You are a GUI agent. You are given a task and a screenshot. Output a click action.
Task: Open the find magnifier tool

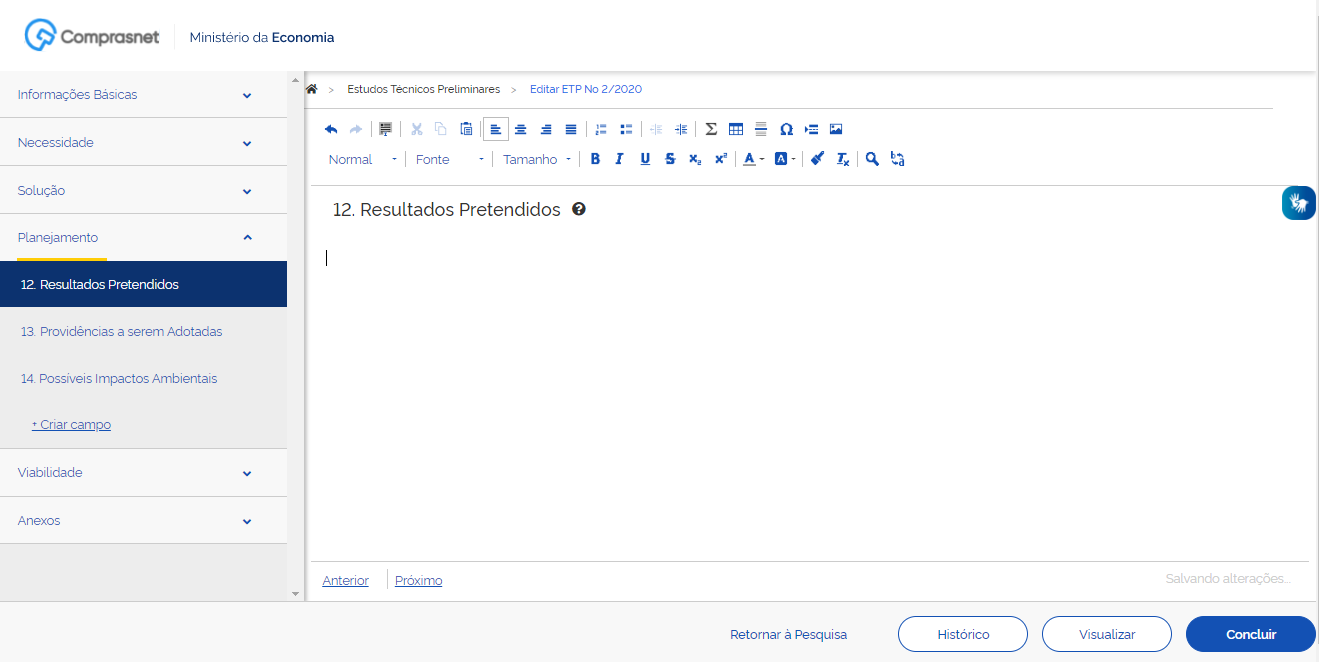tap(872, 159)
